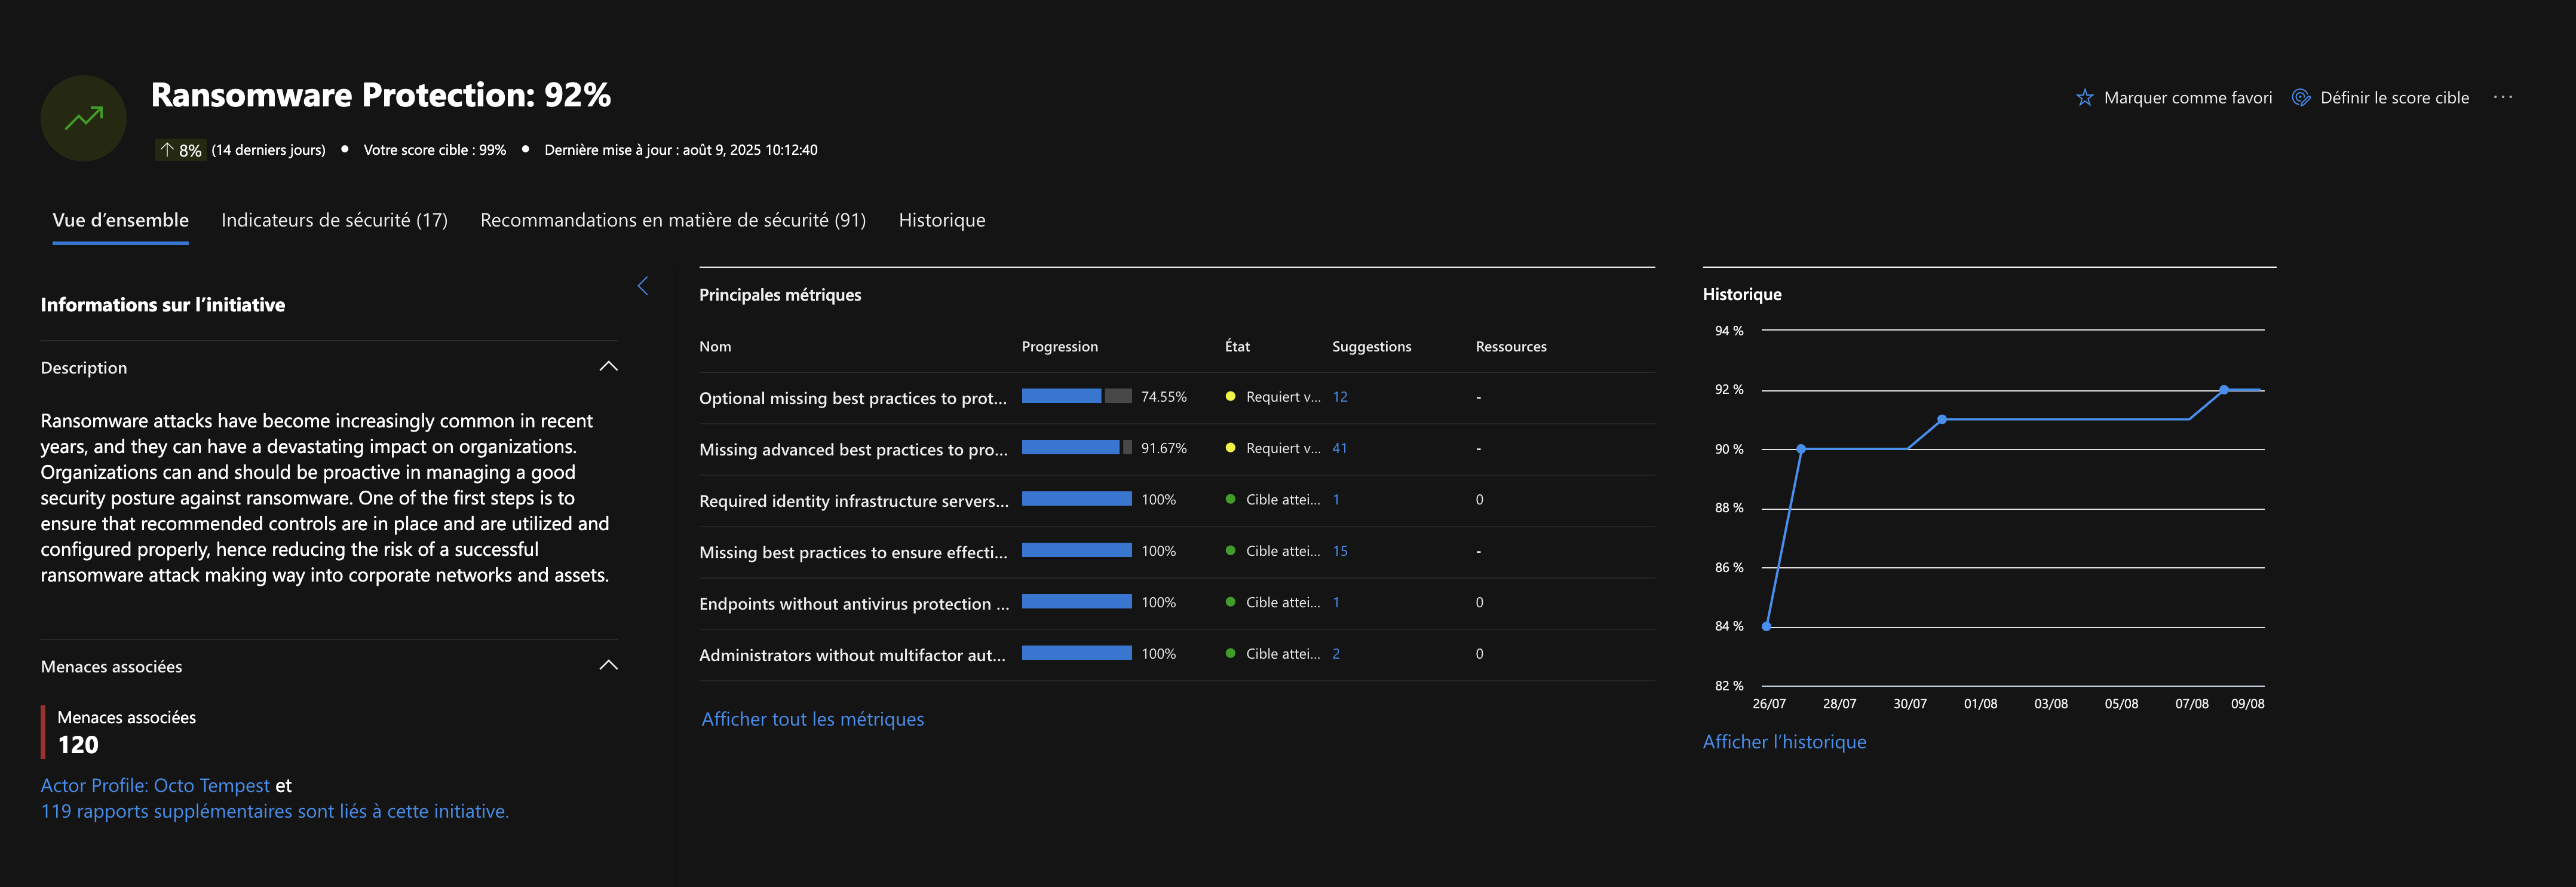This screenshot has width=2576, height=887.
Task: Open the more options ellipsis menu
Action: pos(2502,97)
